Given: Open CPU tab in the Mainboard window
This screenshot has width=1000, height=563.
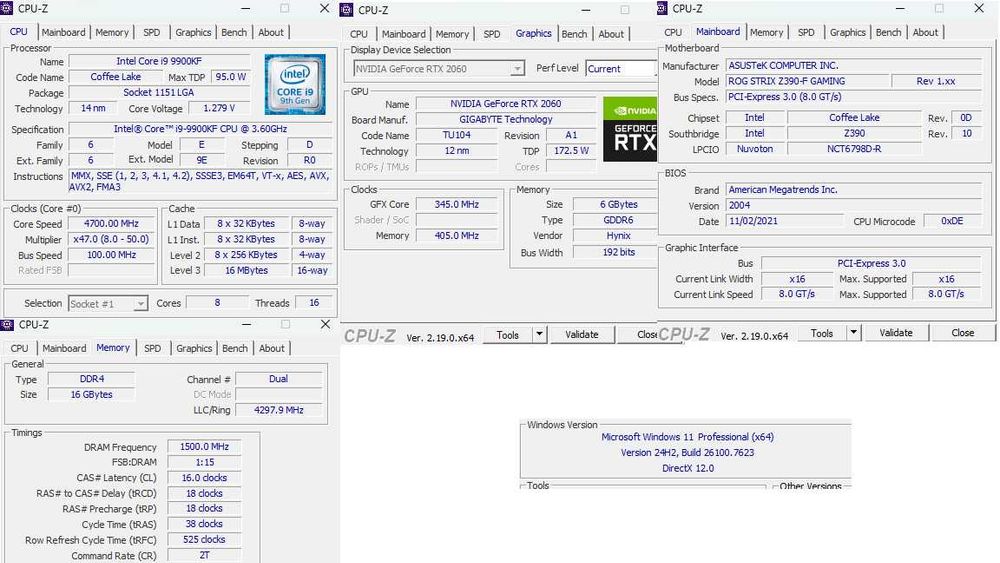Looking at the screenshot, I should click(x=673, y=32).
